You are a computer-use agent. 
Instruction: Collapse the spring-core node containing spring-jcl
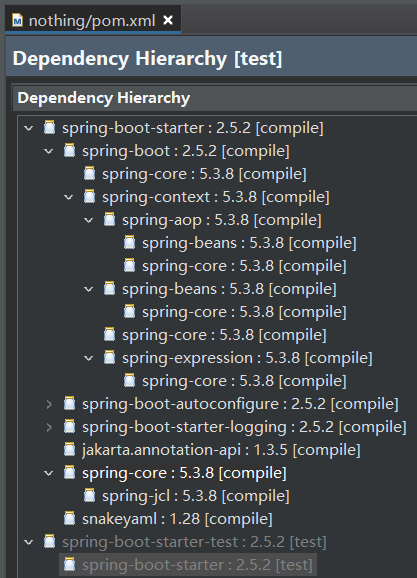tap(49, 473)
